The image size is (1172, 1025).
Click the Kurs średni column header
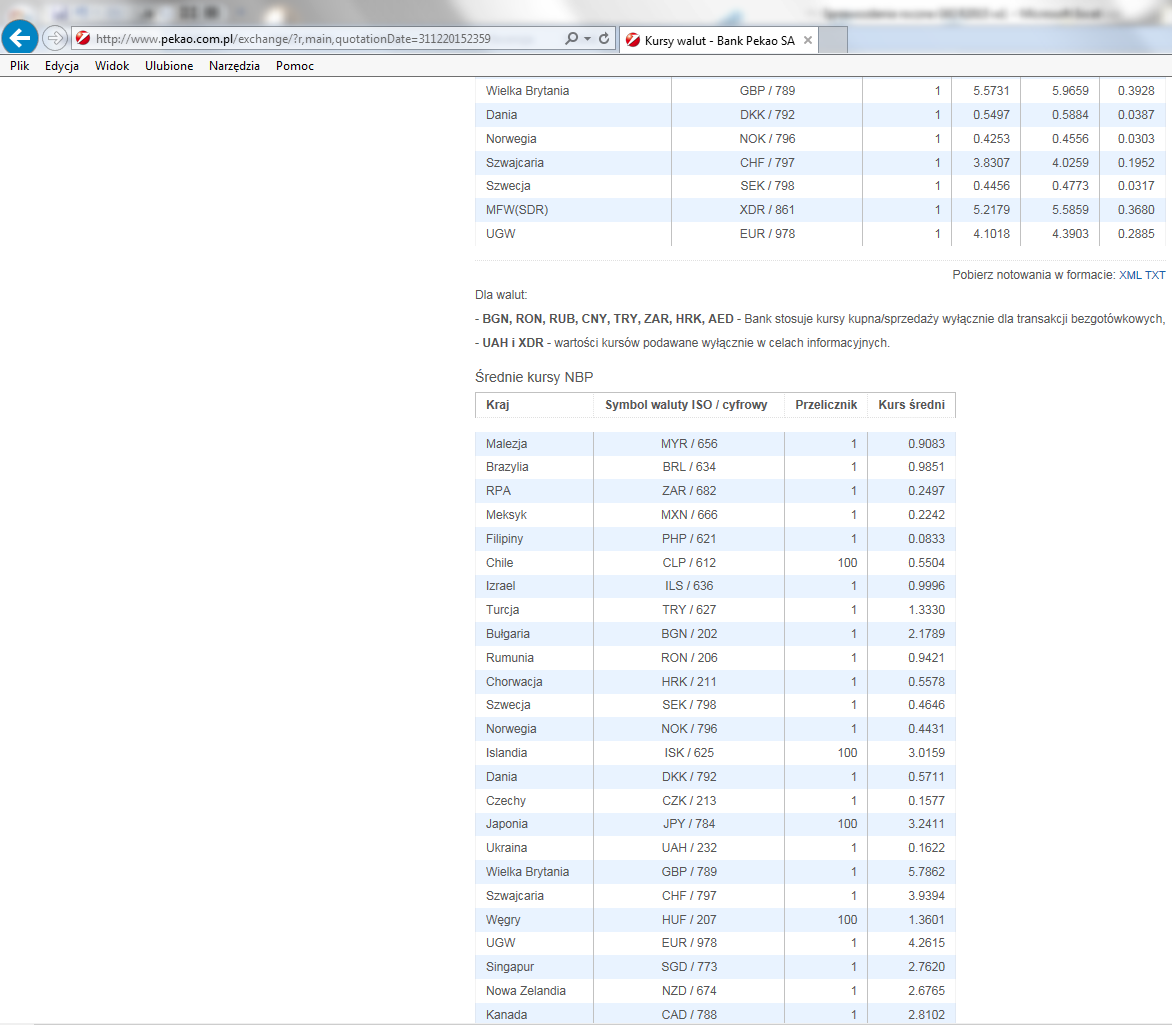[x=911, y=404]
